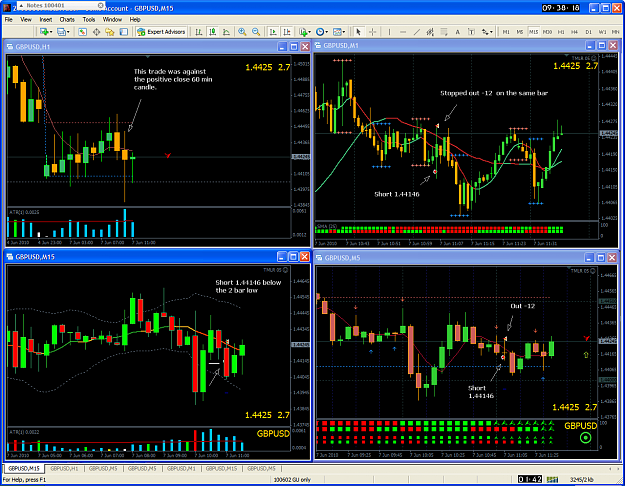This screenshot has width=625, height=486.
Task: Open the Window menu
Action: (x=112, y=20)
